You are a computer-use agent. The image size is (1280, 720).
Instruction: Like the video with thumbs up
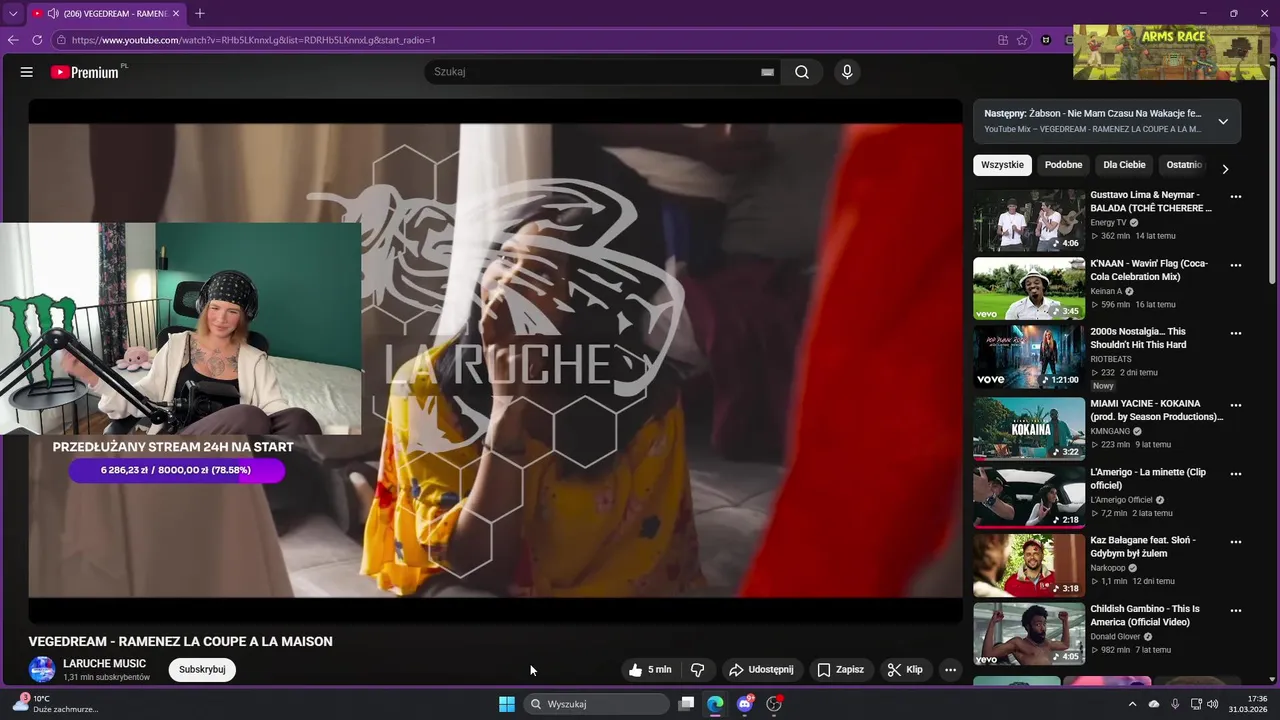650,670
